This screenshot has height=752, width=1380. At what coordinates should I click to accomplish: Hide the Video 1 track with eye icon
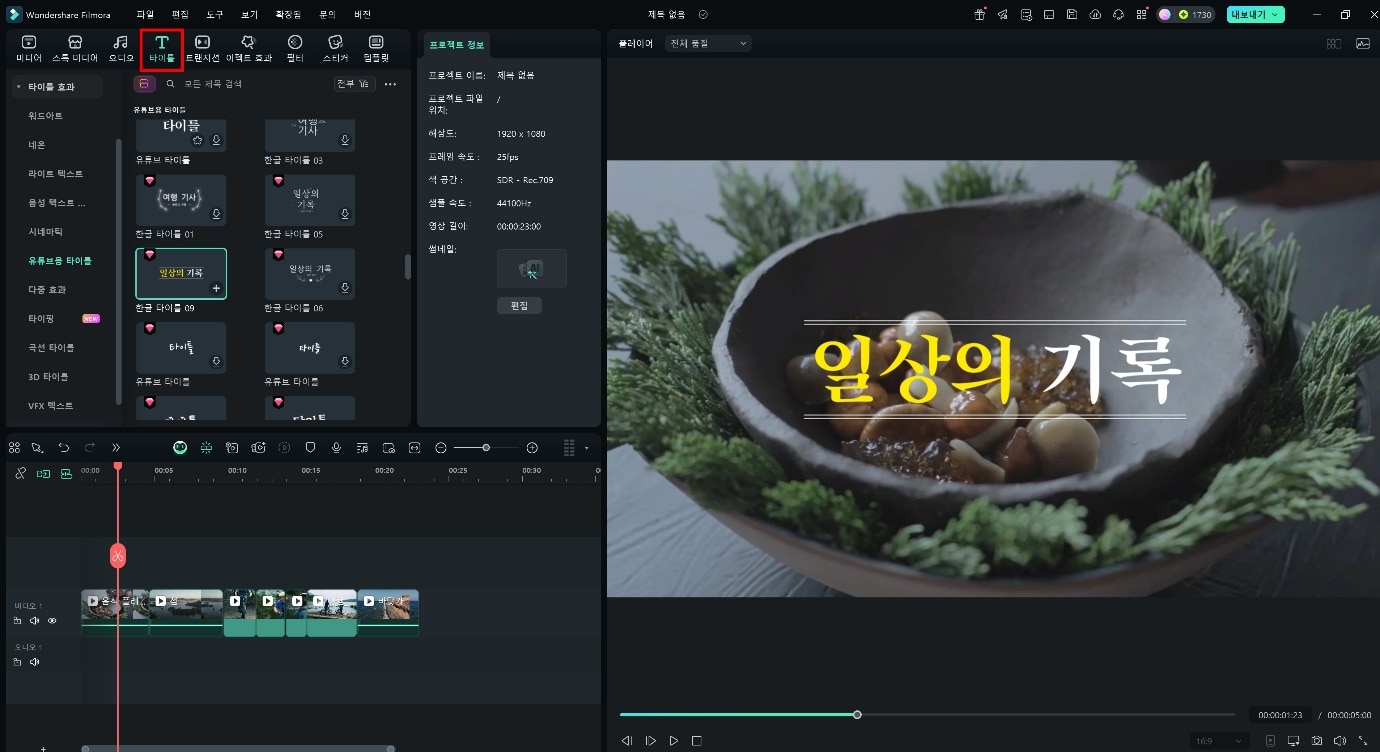[x=52, y=621]
